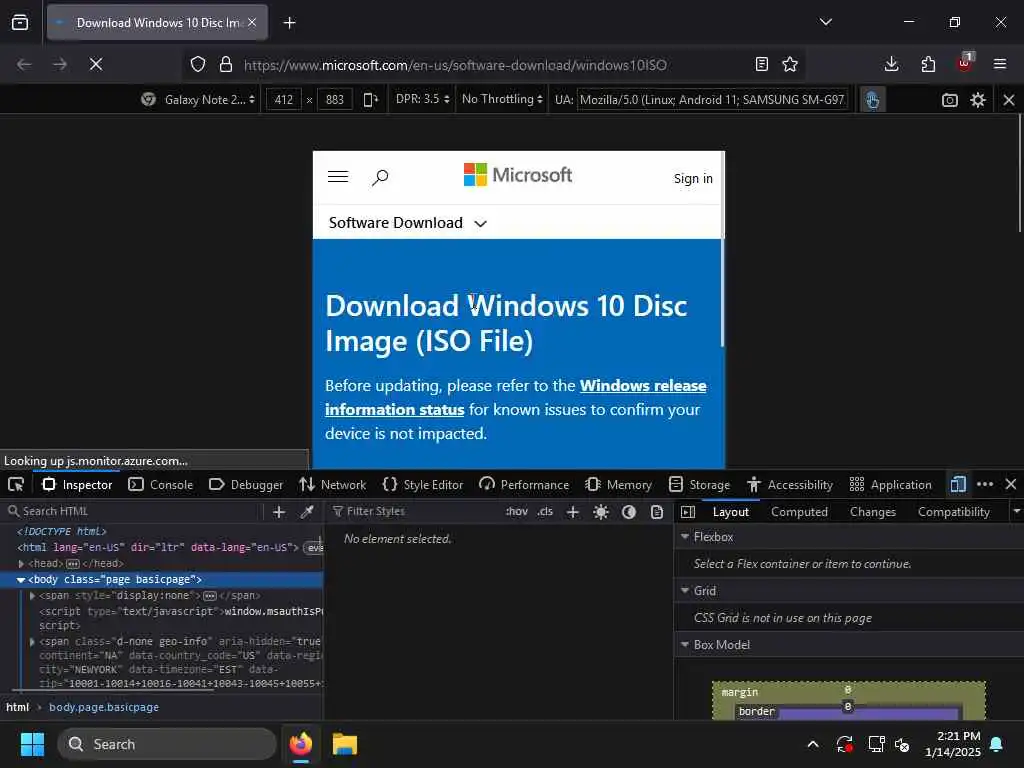1024x768 pixels.
Task: Open the Extensions menu
Action: [x=928, y=64]
